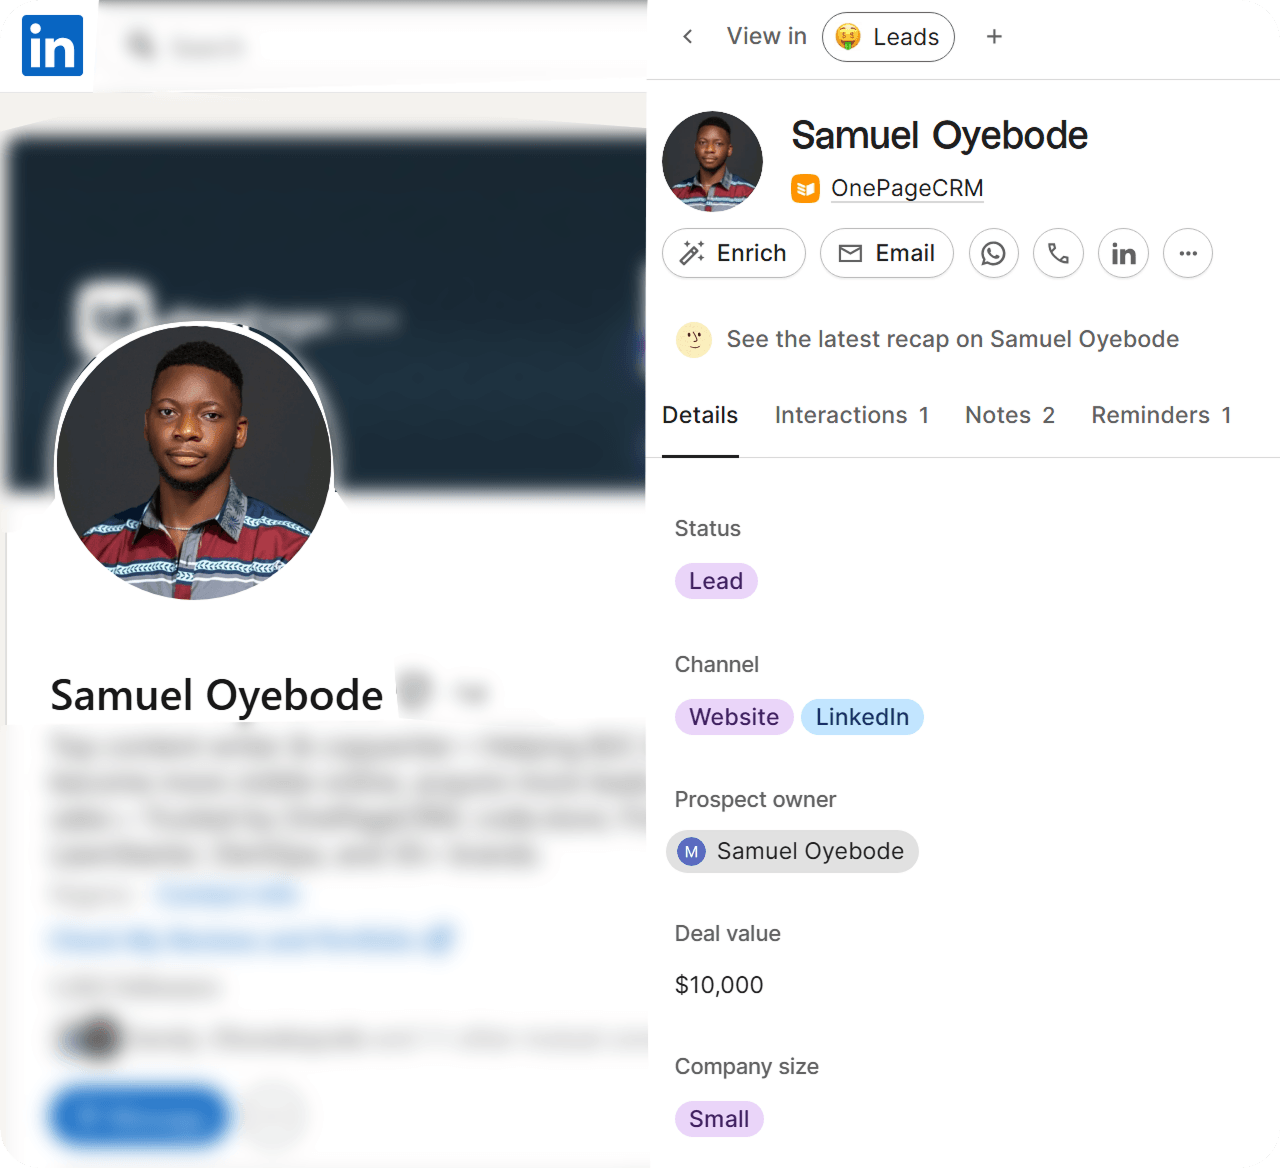
Task: Switch to the Notes tab
Action: 1010,415
